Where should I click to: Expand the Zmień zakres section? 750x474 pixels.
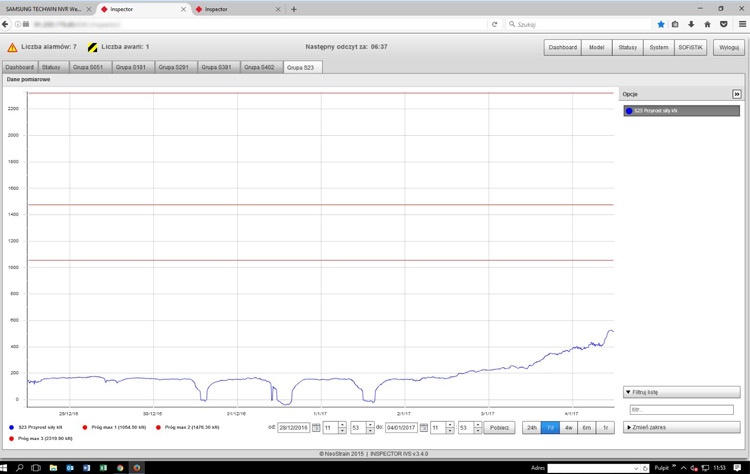coord(667,427)
